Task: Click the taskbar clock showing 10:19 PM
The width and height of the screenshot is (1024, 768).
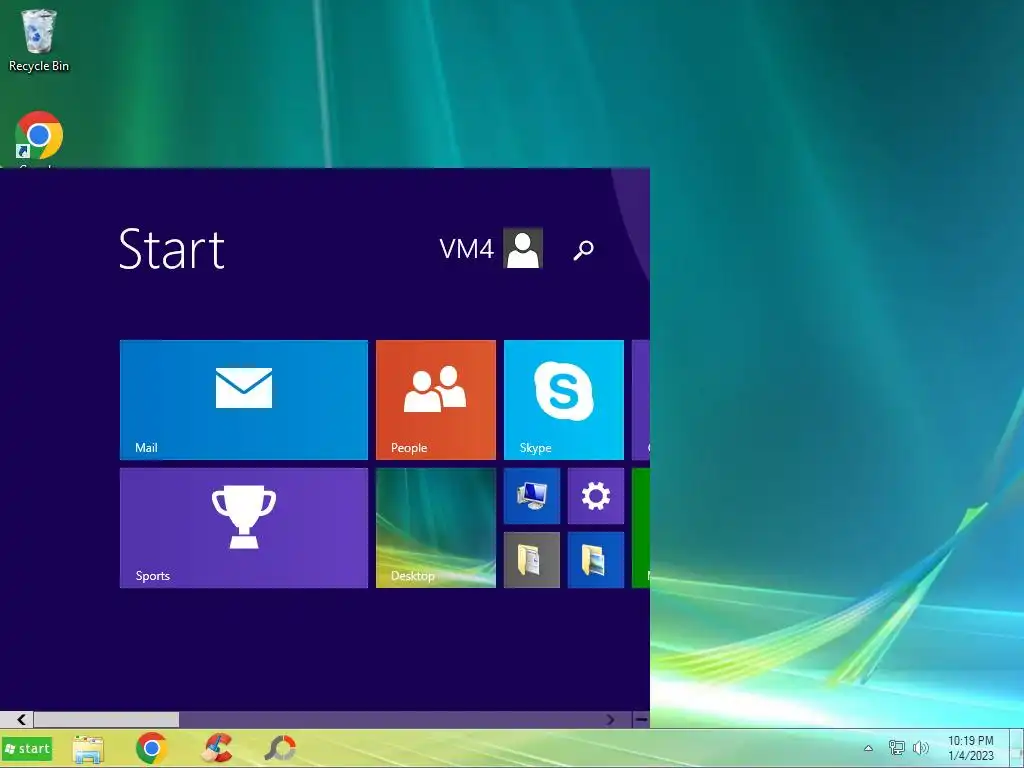Action: [x=971, y=748]
